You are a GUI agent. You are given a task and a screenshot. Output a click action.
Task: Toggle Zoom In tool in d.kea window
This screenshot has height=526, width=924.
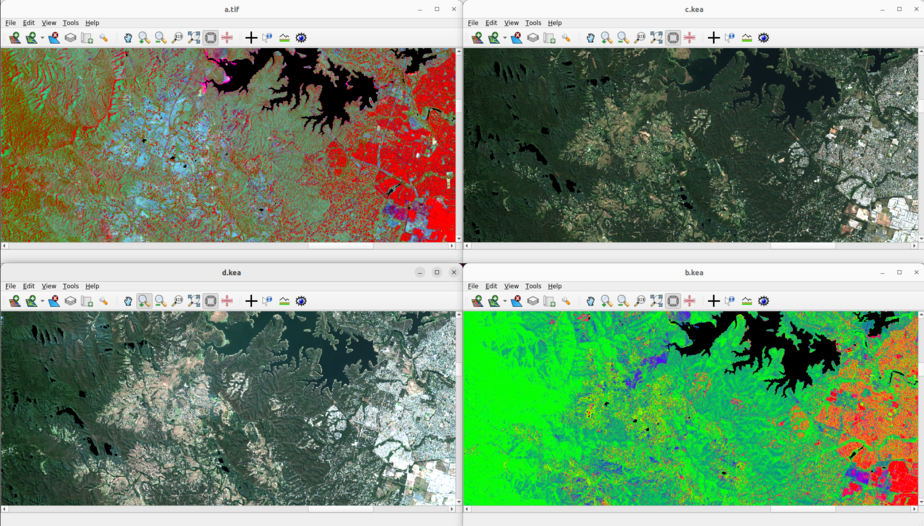point(144,301)
